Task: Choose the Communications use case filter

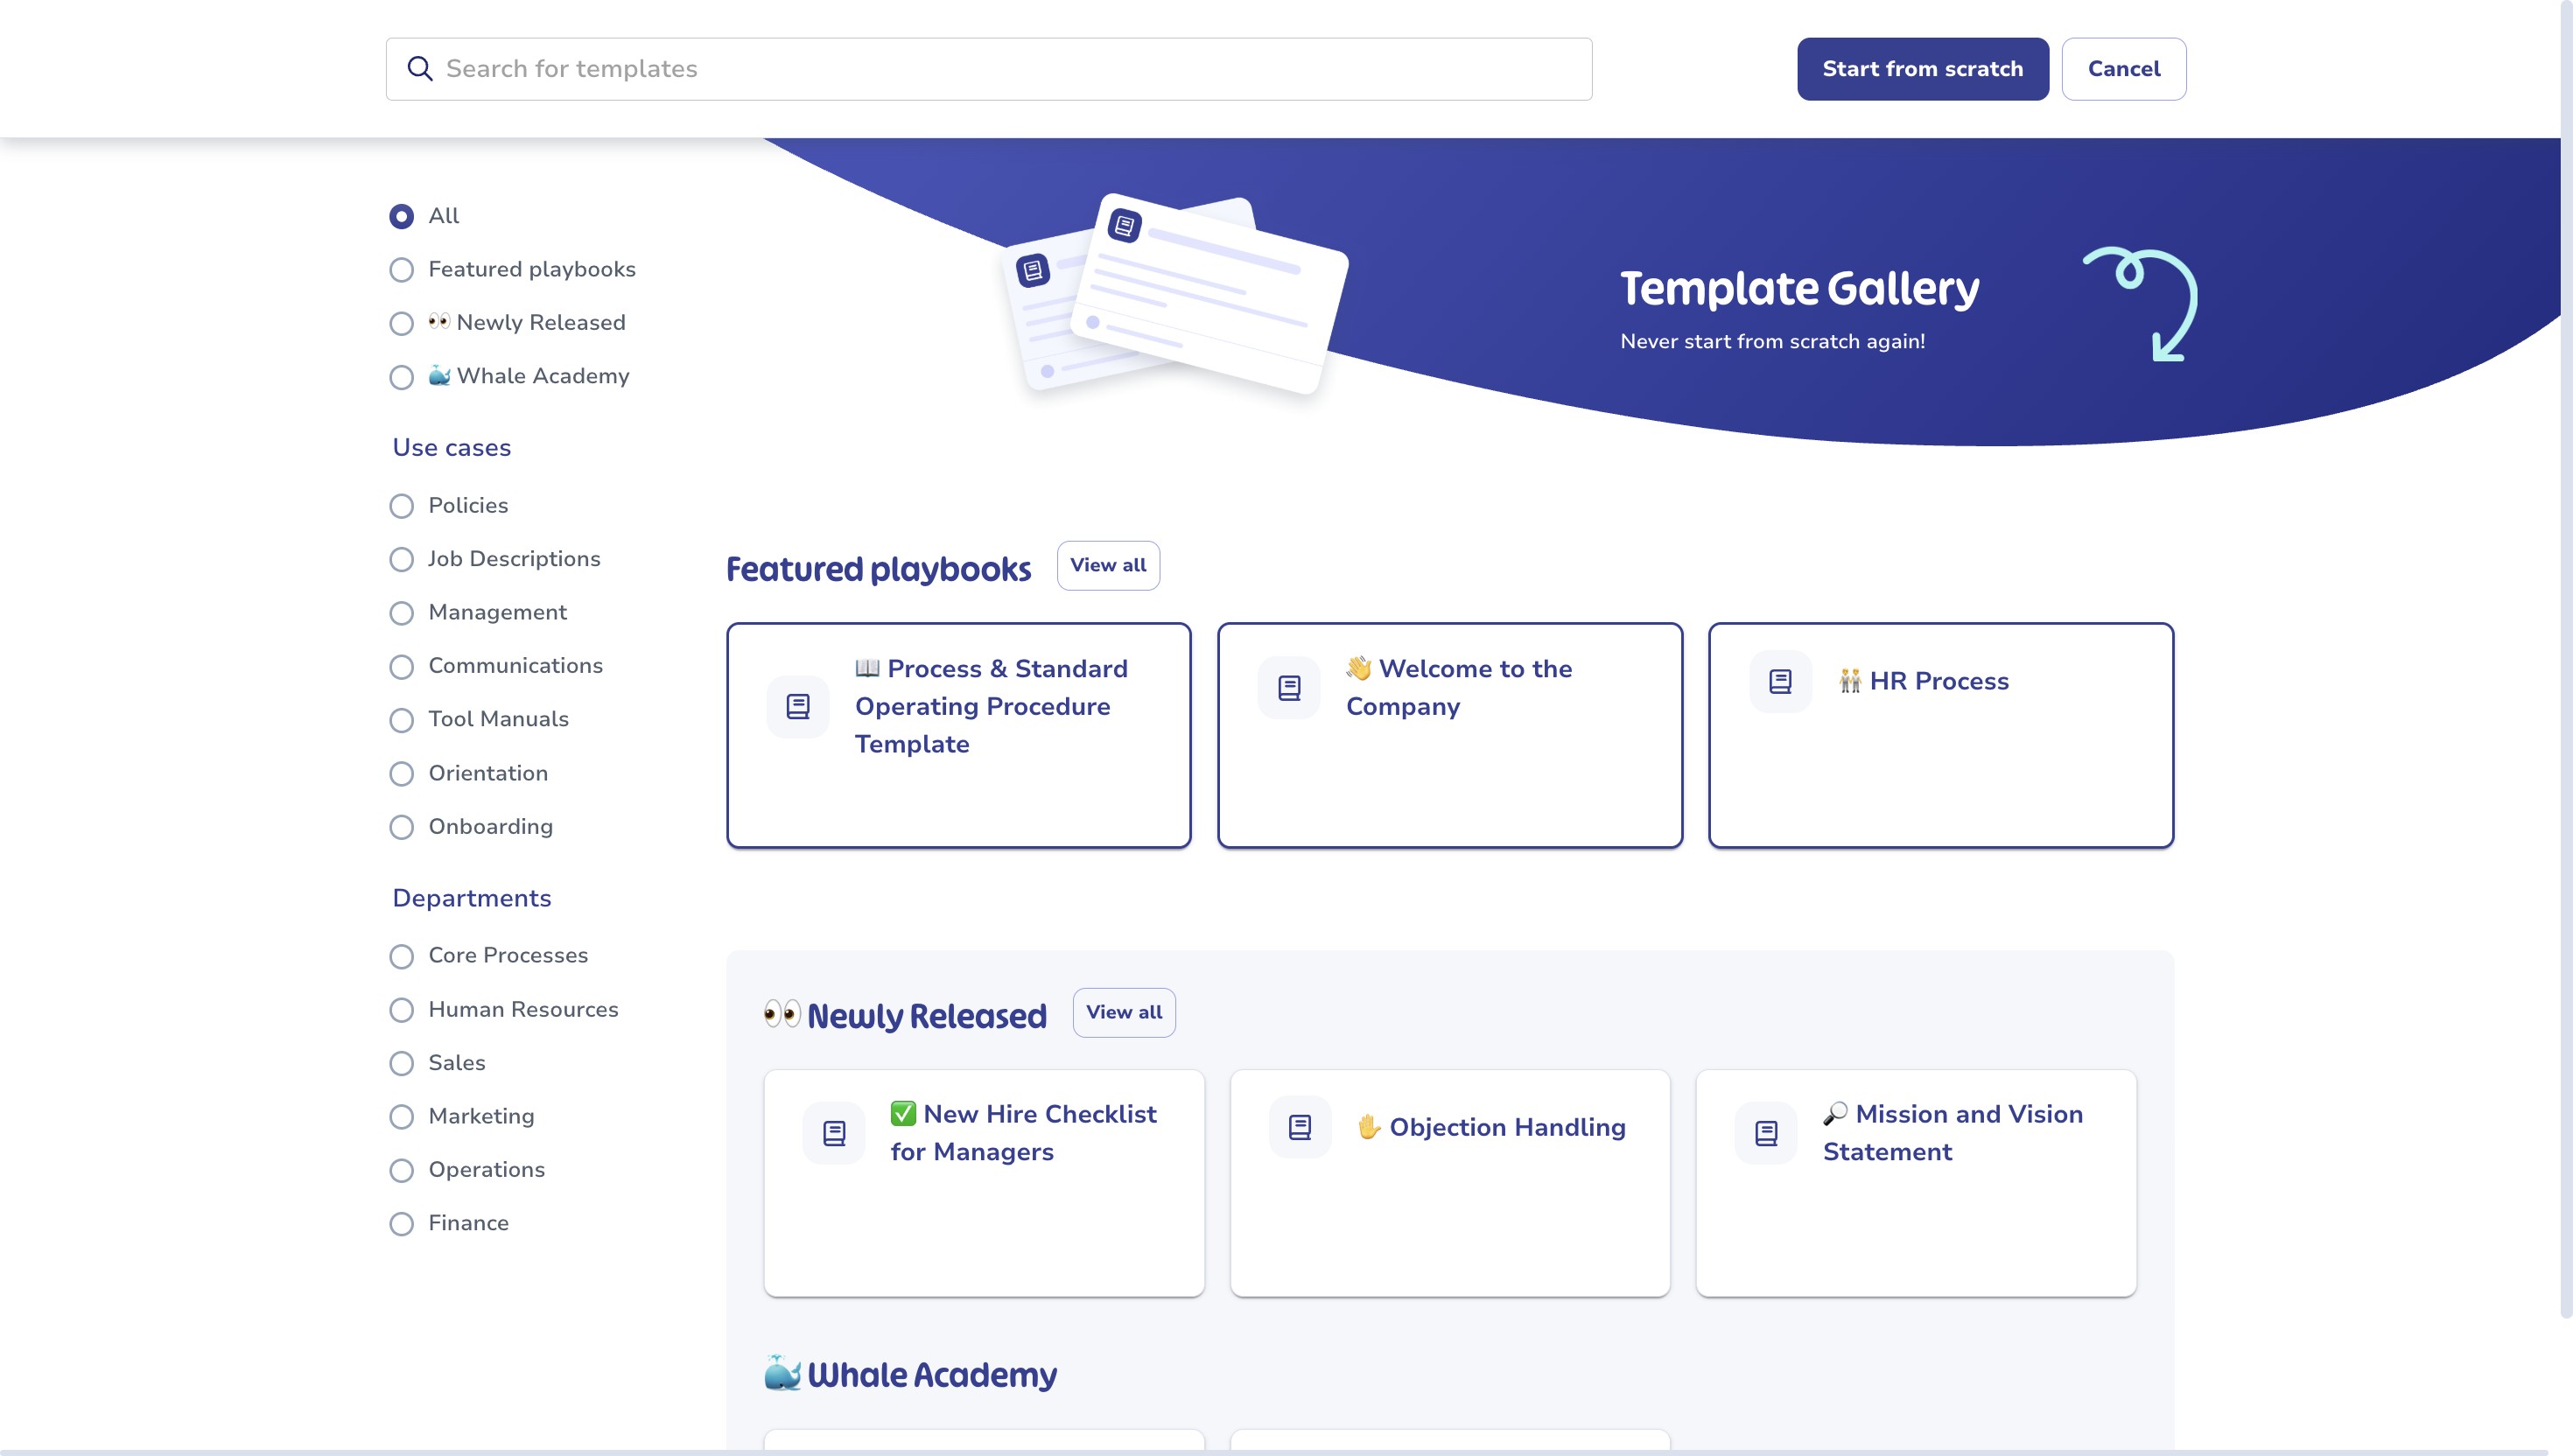Action: 401,666
